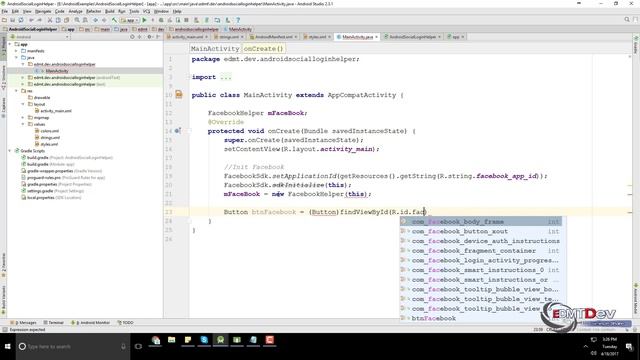Click the Open folder toolbar icon
The image size is (640, 360).
(4, 20)
